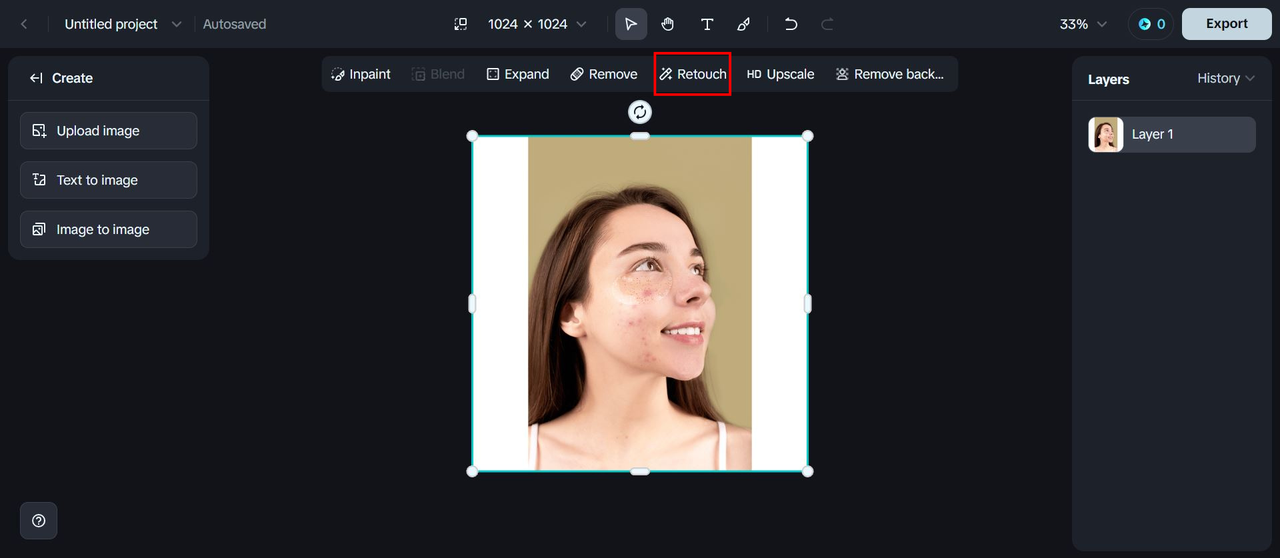Viewport: 1280px width, 558px height.
Task: Click the Export button
Action: click(x=1226, y=24)
